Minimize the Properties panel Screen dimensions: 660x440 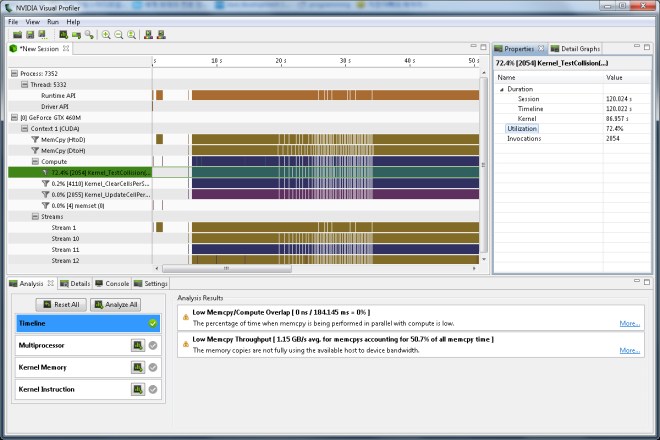pos(637,46)
